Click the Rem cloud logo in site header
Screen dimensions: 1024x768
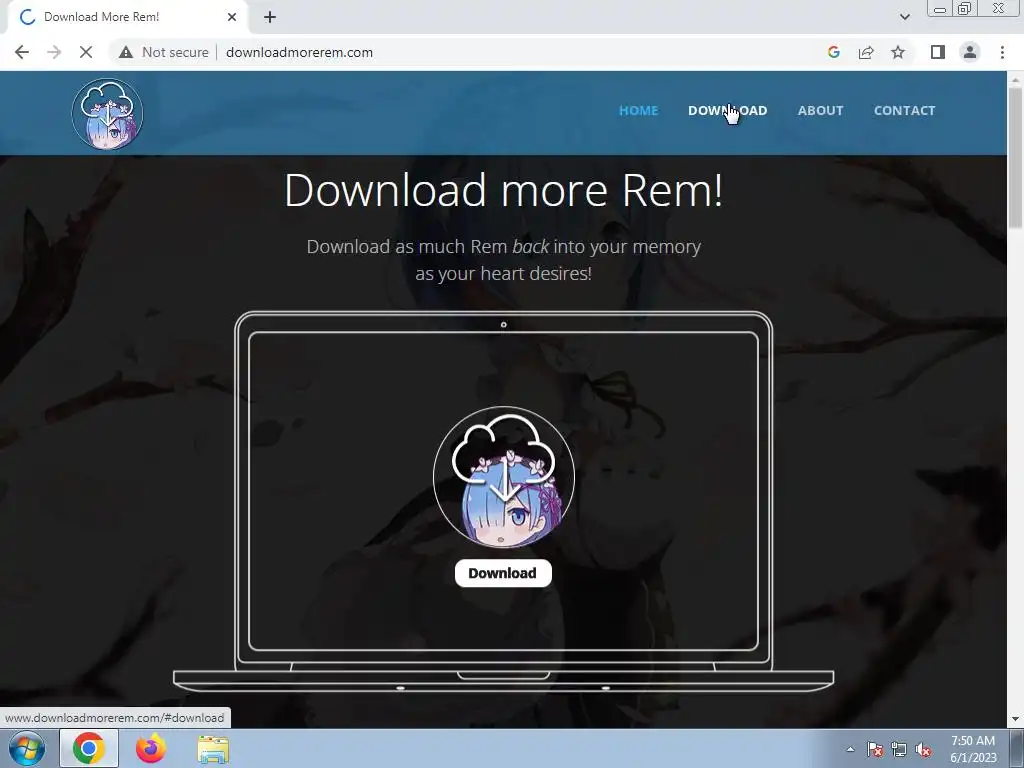click(107, 114)
